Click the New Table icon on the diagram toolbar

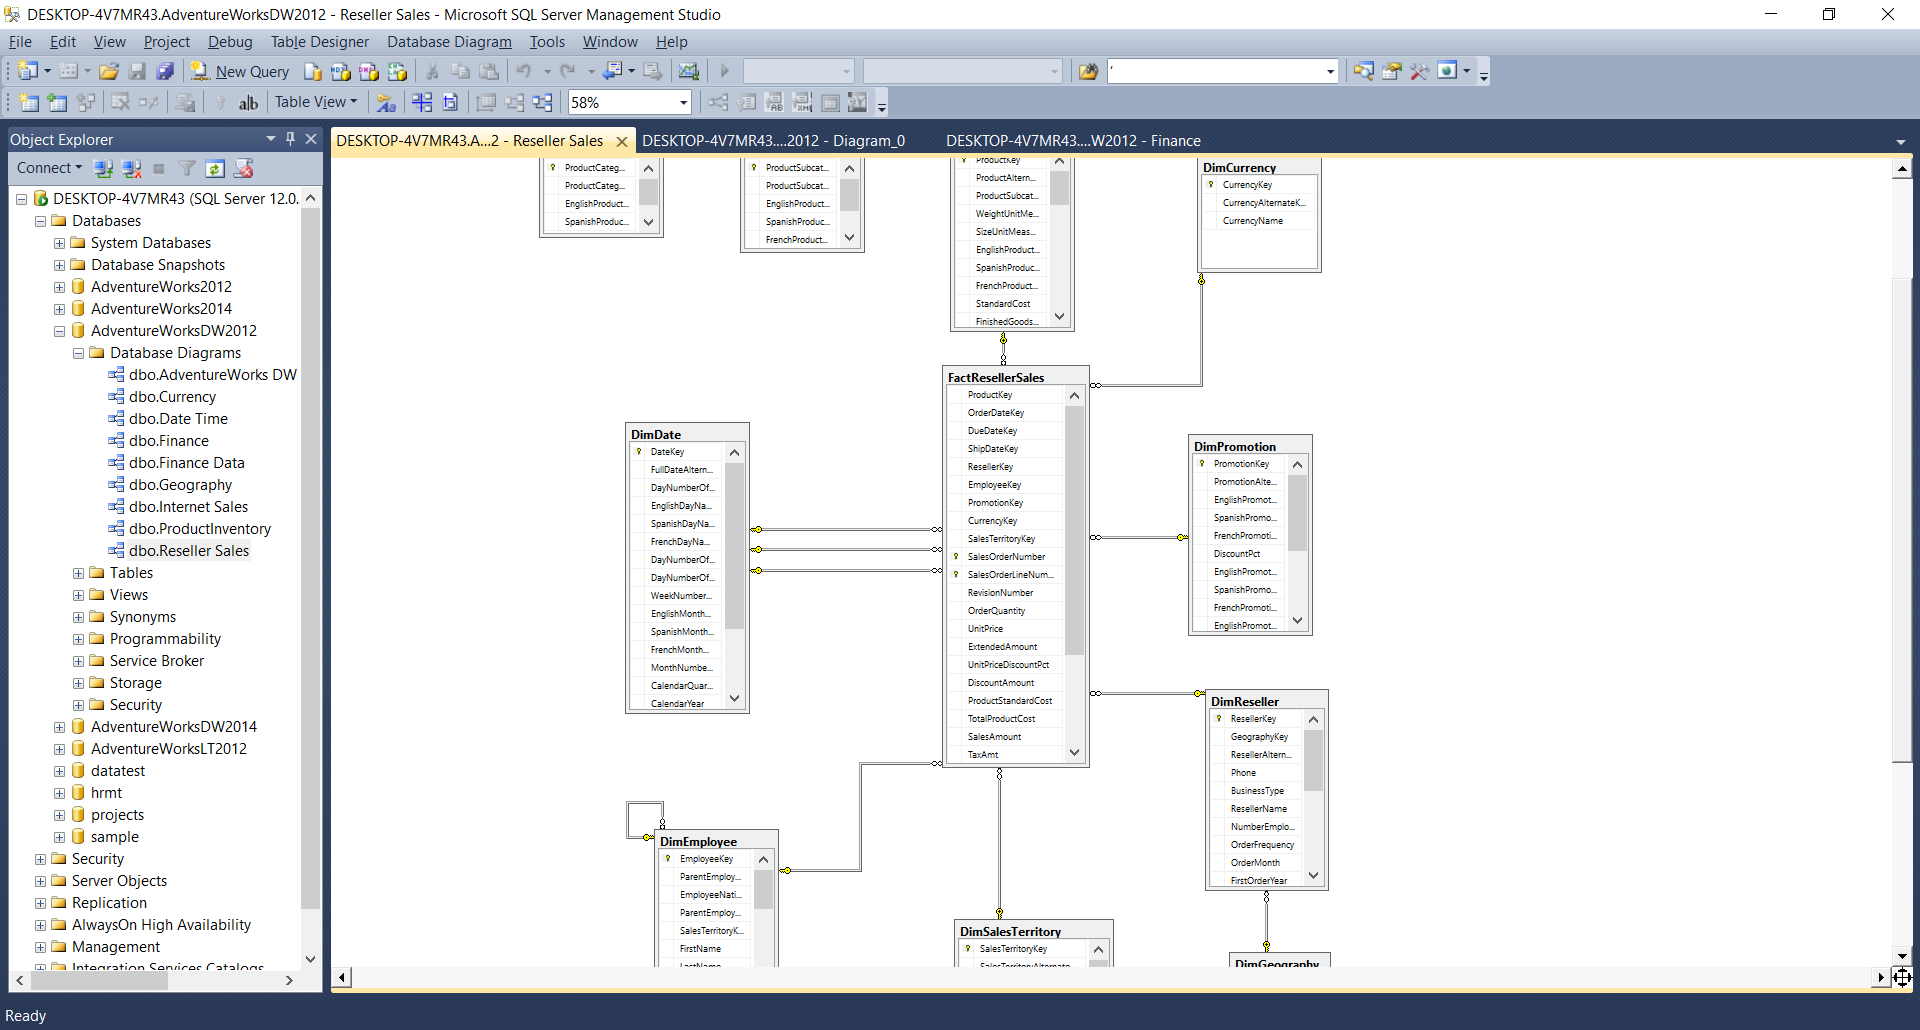click(29, 101)
